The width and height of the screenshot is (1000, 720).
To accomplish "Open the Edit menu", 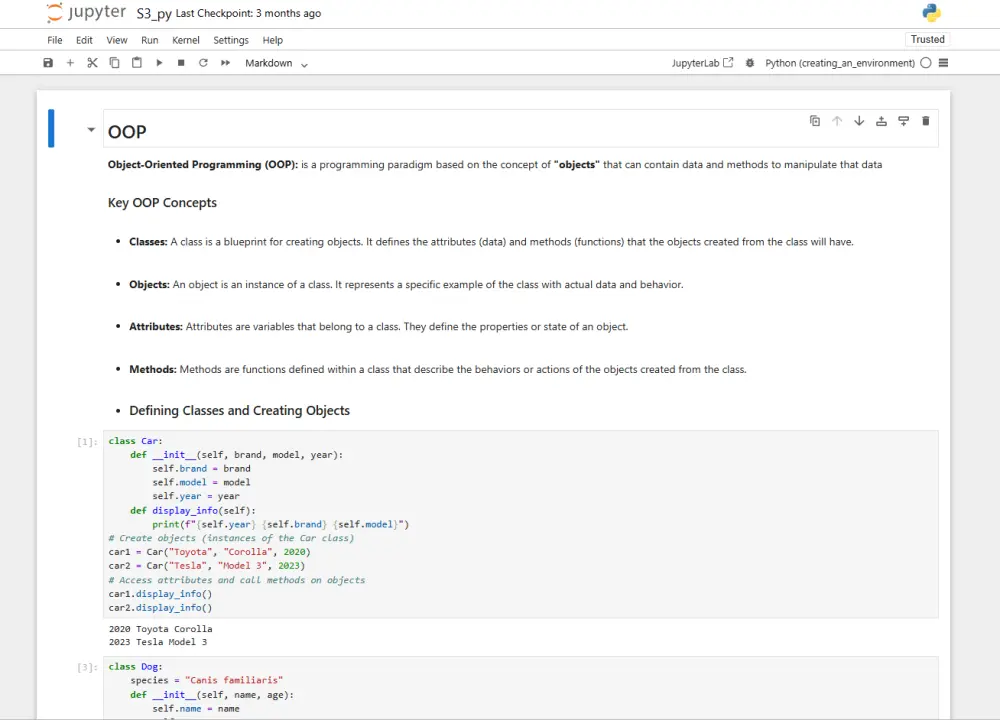I will (x=84, y=40).
